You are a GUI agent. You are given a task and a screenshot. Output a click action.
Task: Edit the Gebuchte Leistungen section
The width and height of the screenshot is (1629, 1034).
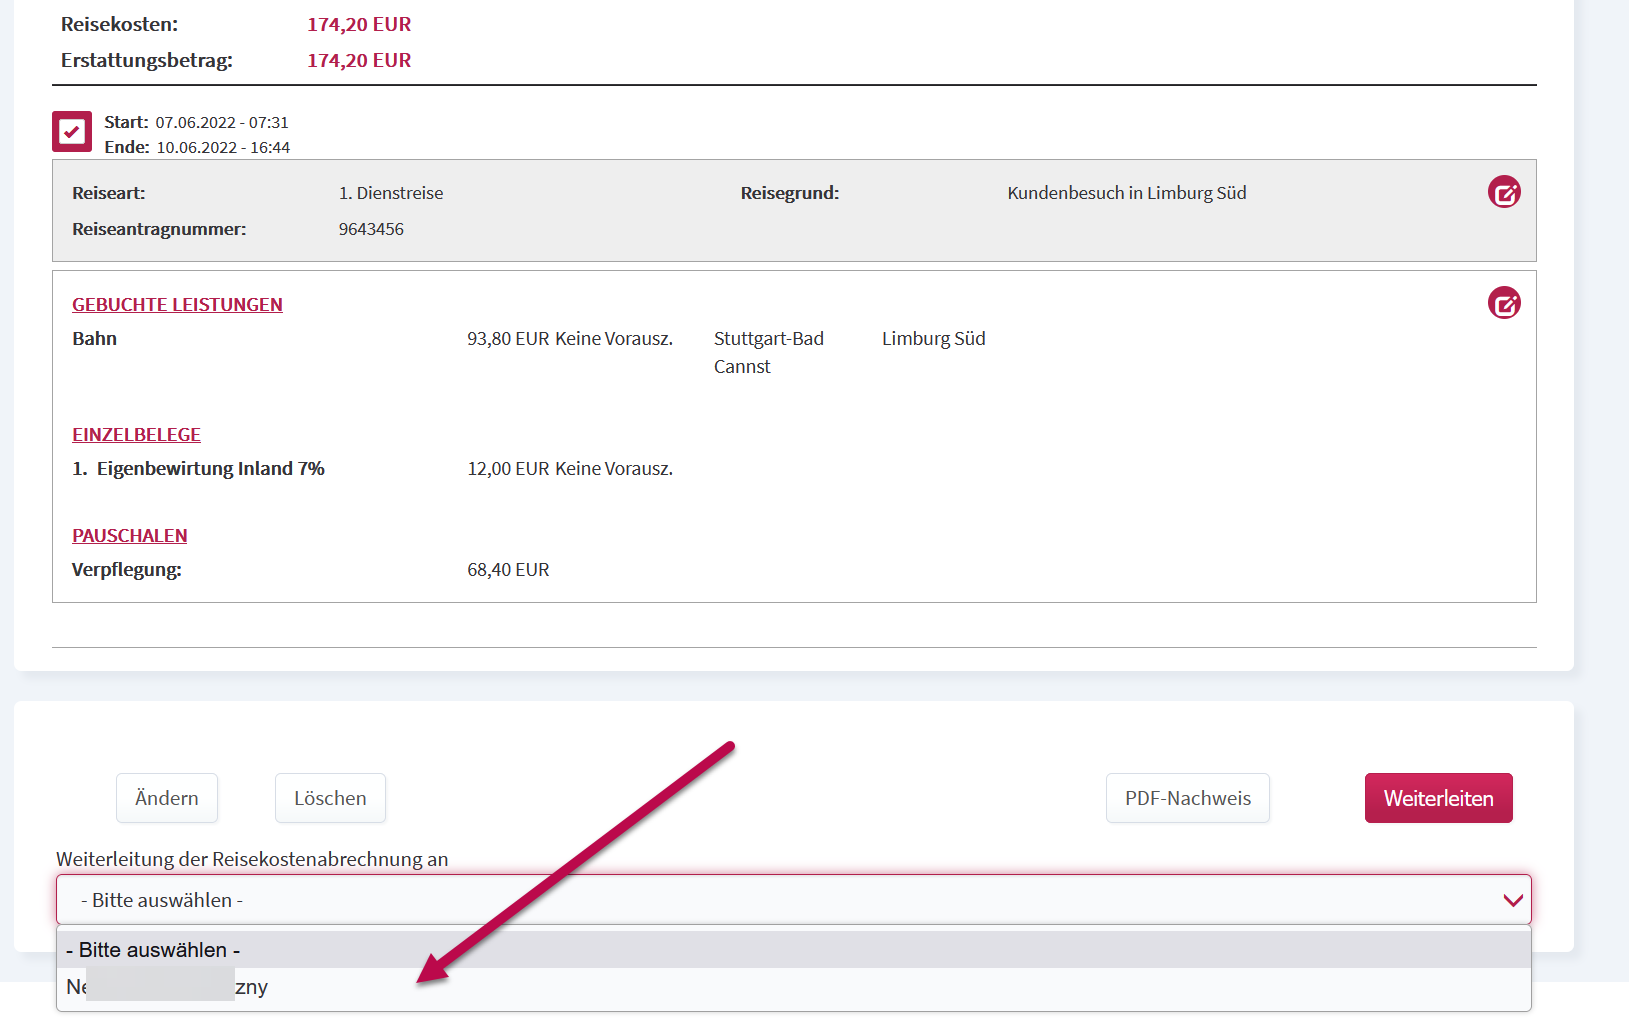[1504, 303]
